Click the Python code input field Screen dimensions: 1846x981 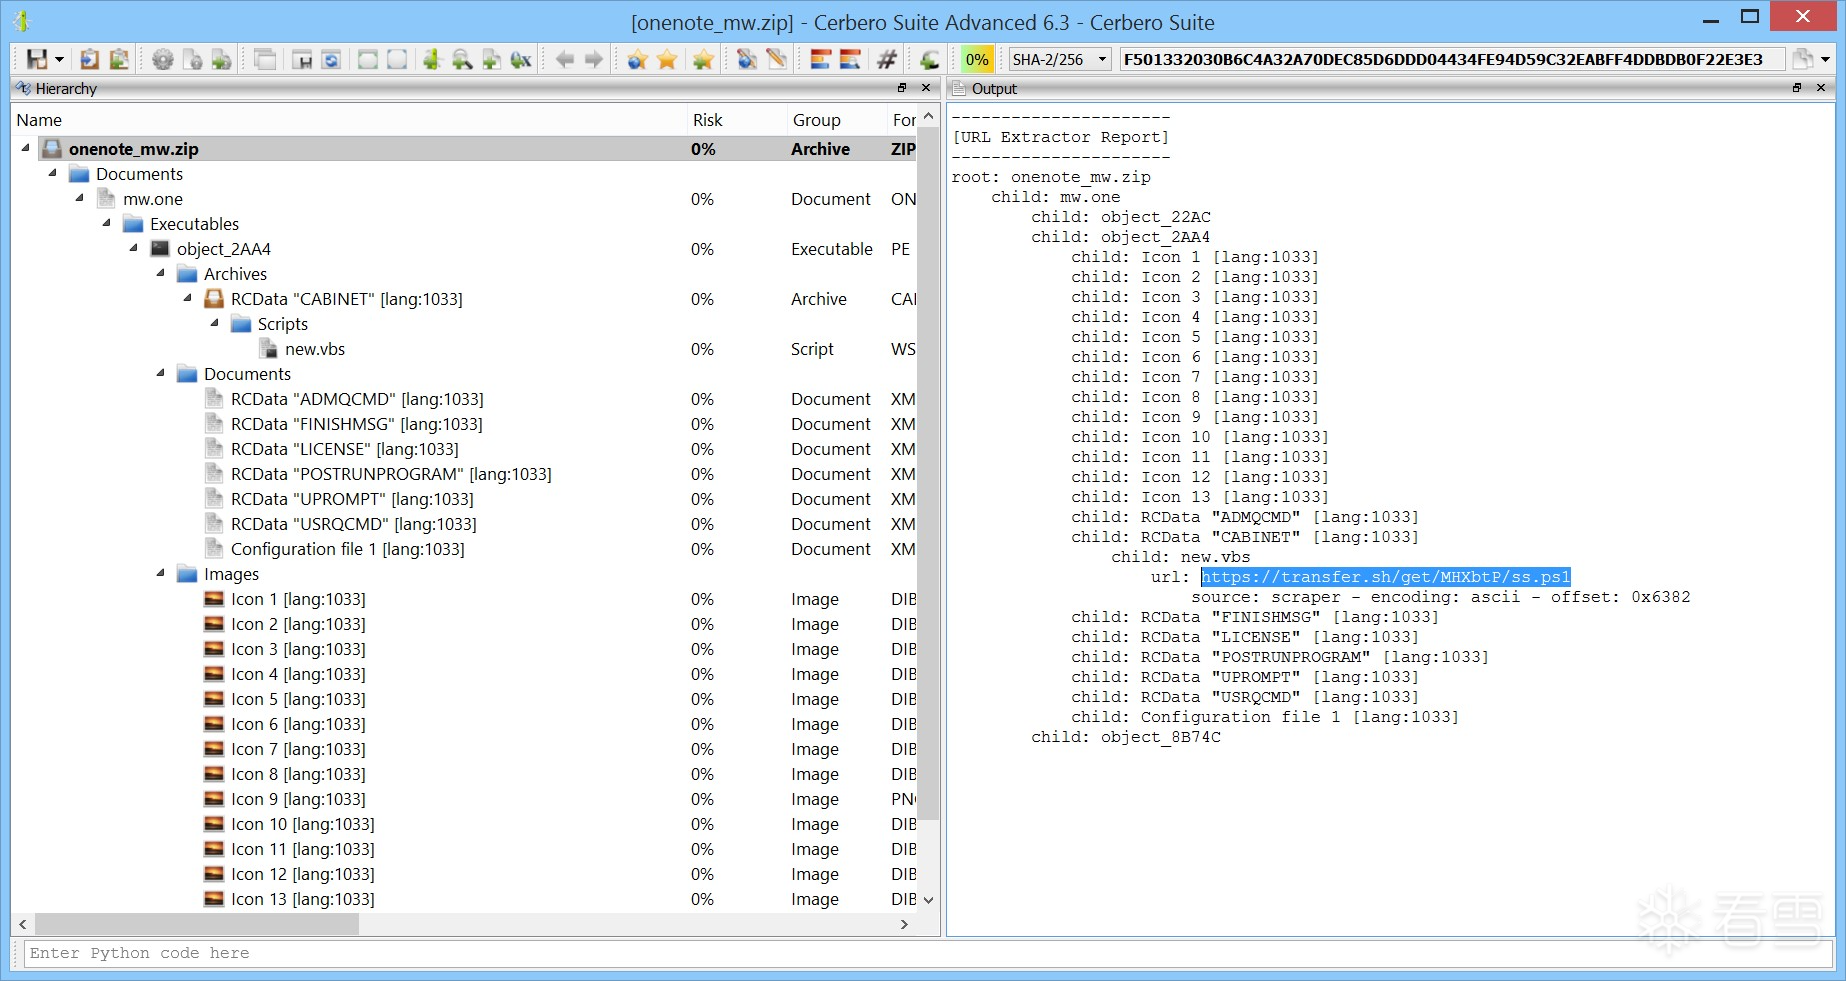(x=928, y=953)
